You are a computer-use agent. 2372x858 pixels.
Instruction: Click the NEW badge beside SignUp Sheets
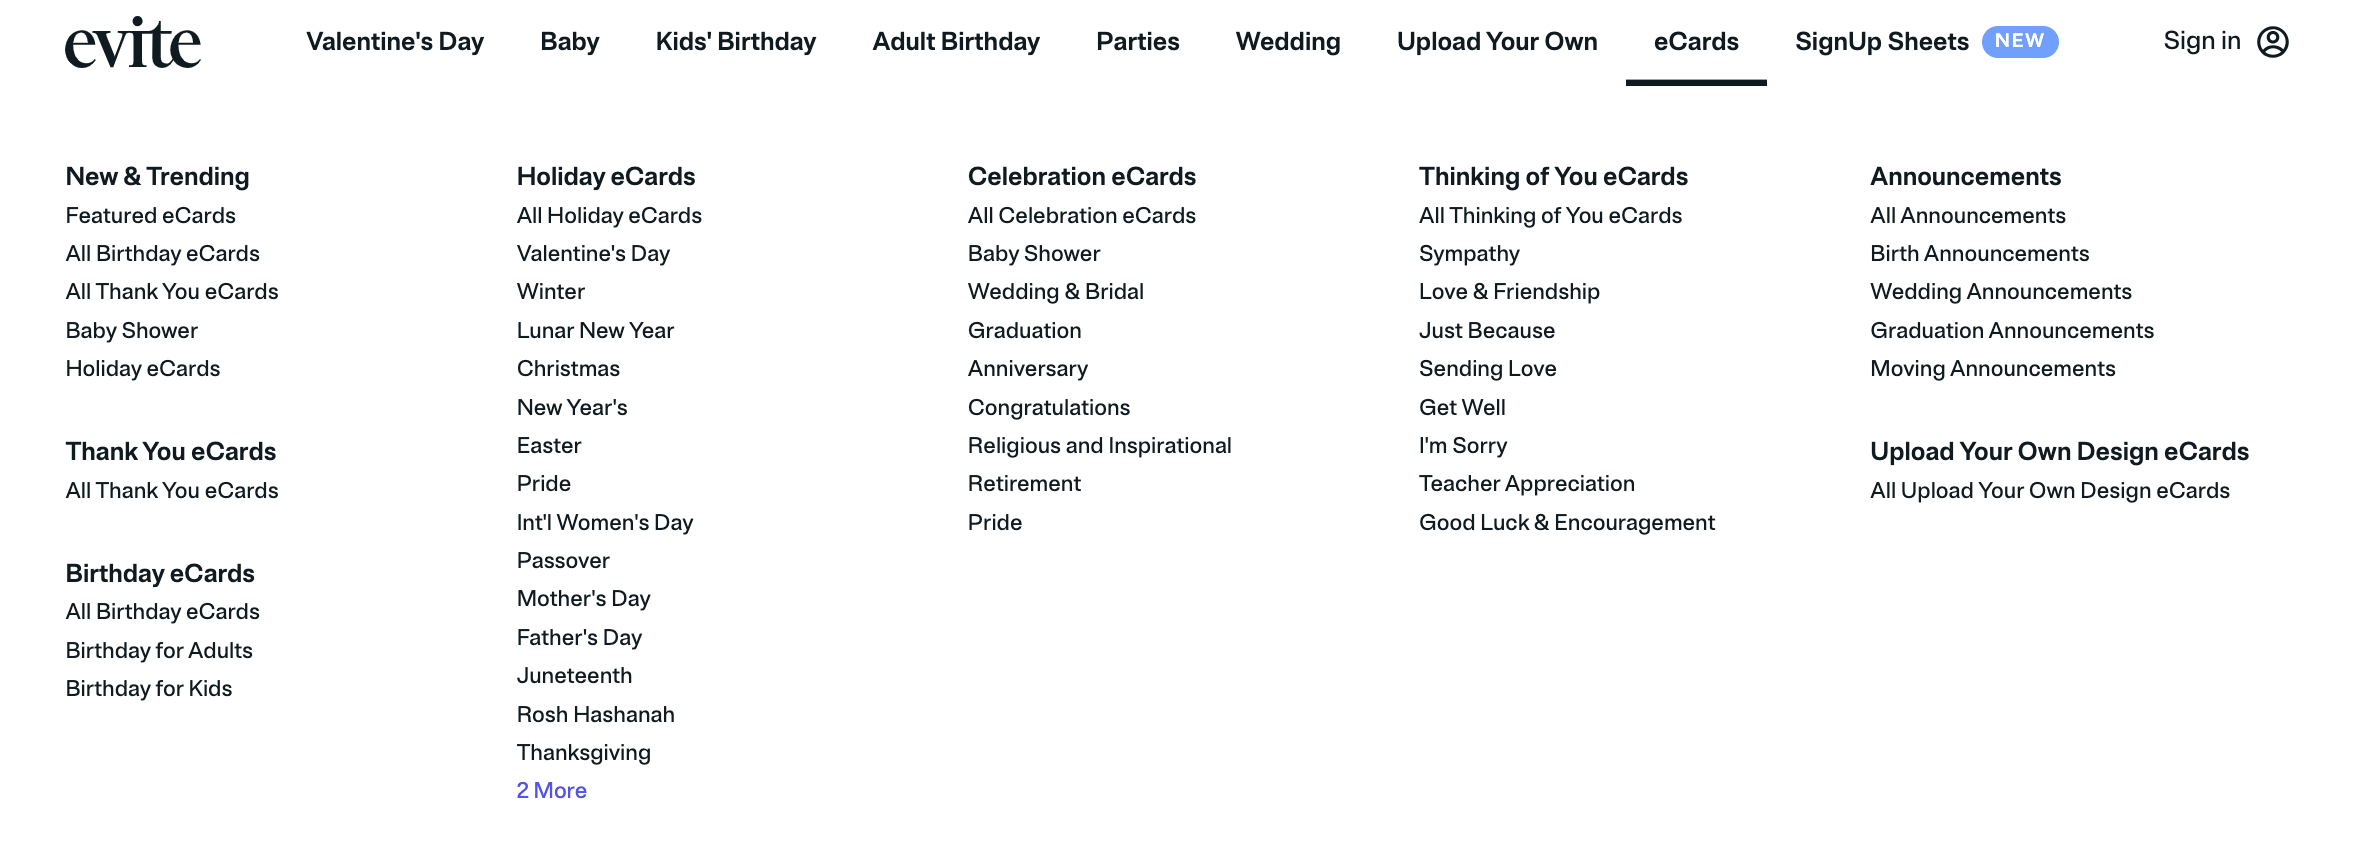2020,41
